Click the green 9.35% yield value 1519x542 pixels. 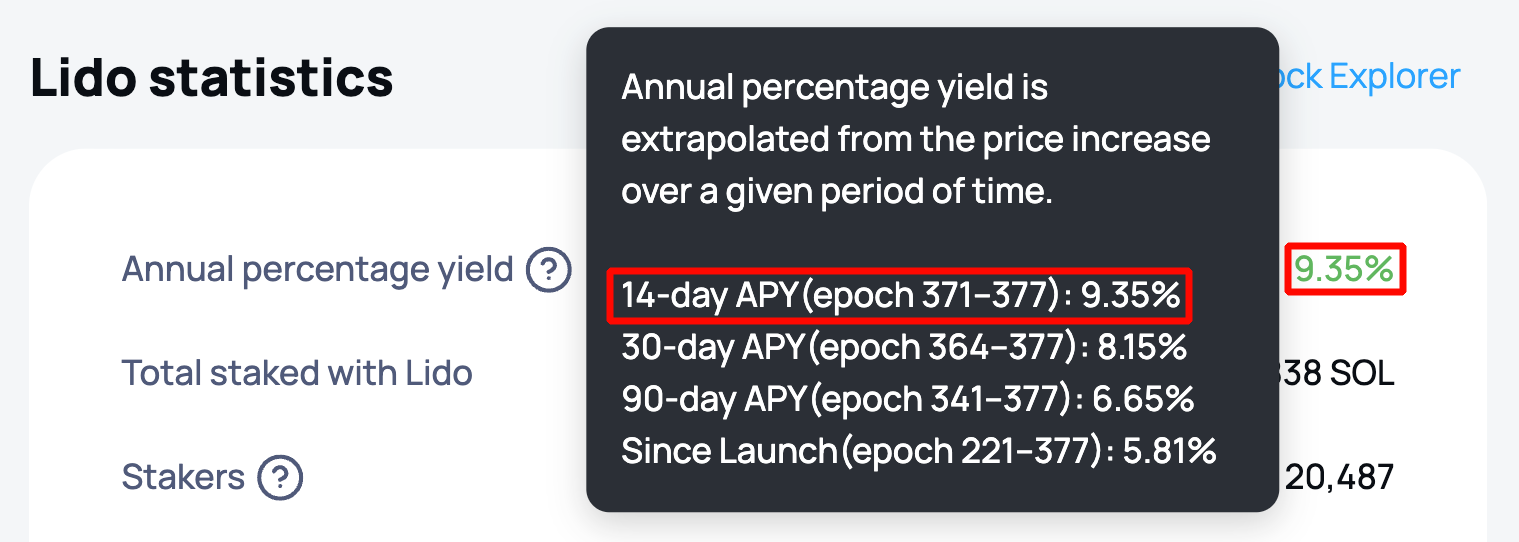pos(1344,269)
